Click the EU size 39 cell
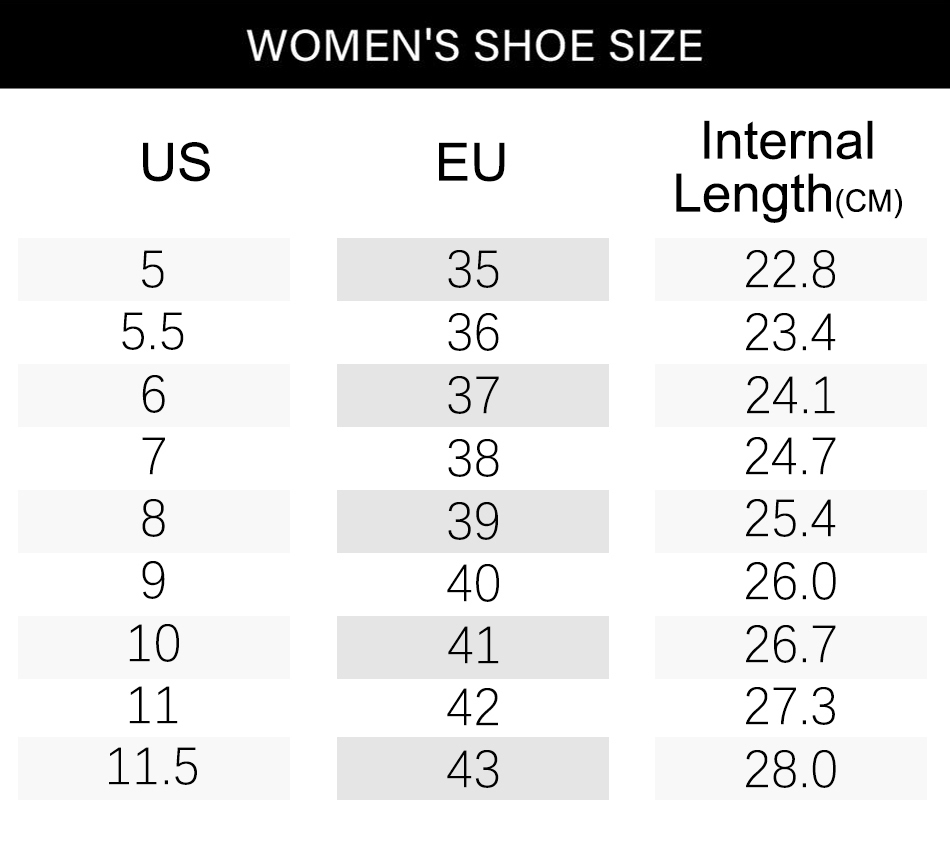950x862 pixels. click(x=473, y=522)
